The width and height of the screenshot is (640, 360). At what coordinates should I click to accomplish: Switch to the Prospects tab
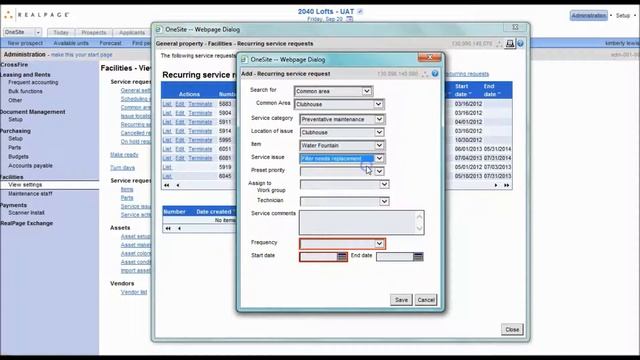(x=93, y=32)
